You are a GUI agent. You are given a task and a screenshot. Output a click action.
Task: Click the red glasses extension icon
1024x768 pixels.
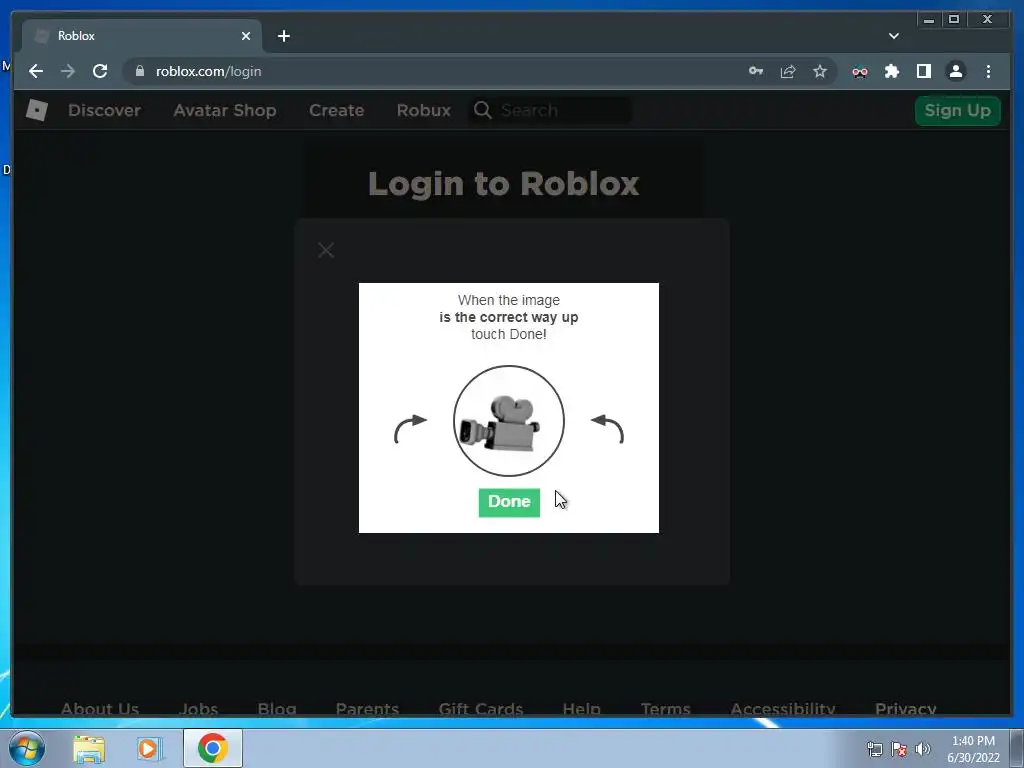[x=860, y=72]
